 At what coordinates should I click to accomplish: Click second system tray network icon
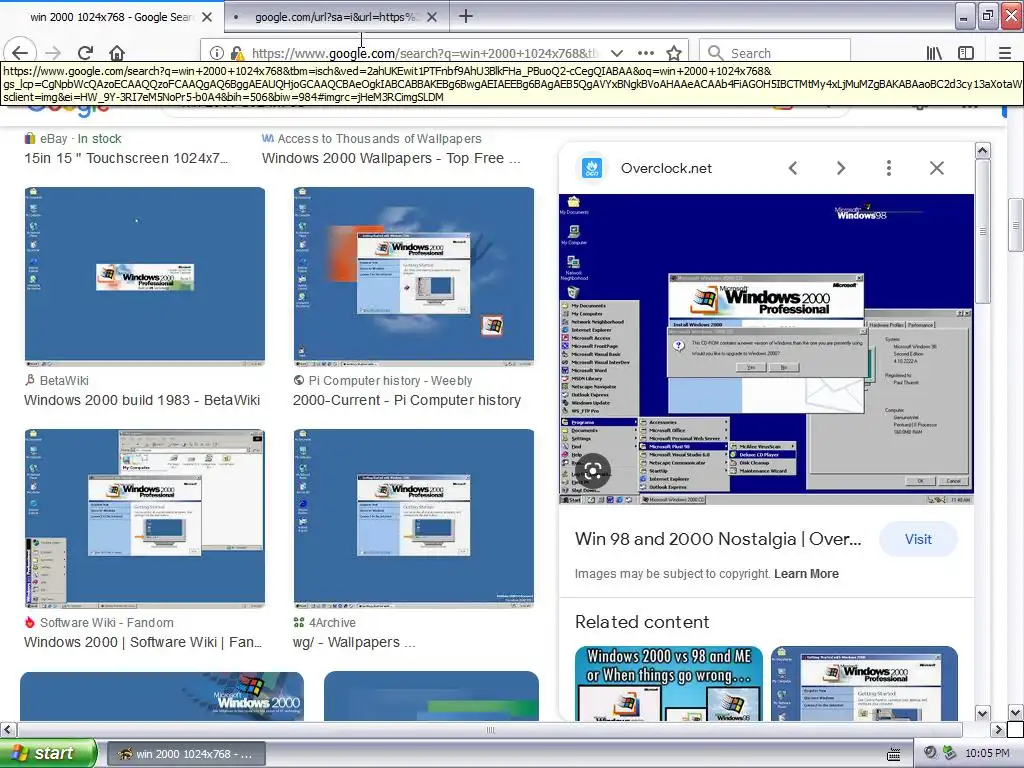[950, 753]
